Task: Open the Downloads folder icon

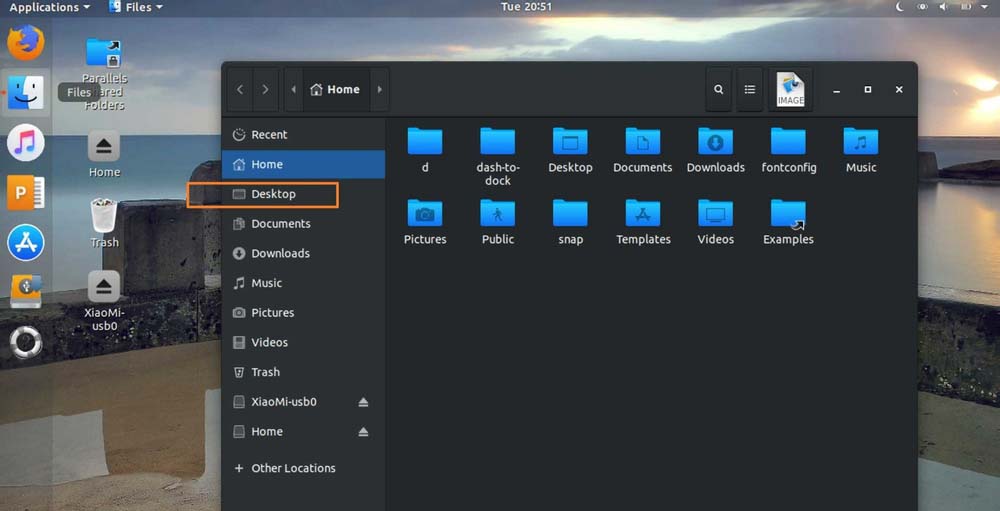Action: [x=715, y=142]
